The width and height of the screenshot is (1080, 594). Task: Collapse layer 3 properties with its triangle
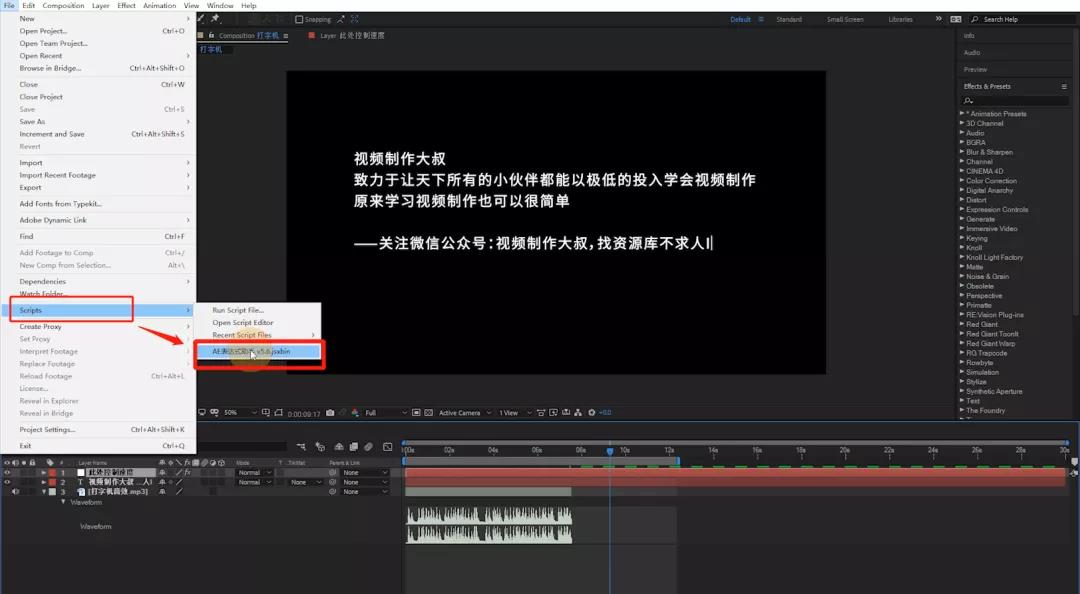pyautogui.click(x=44, y=491)
